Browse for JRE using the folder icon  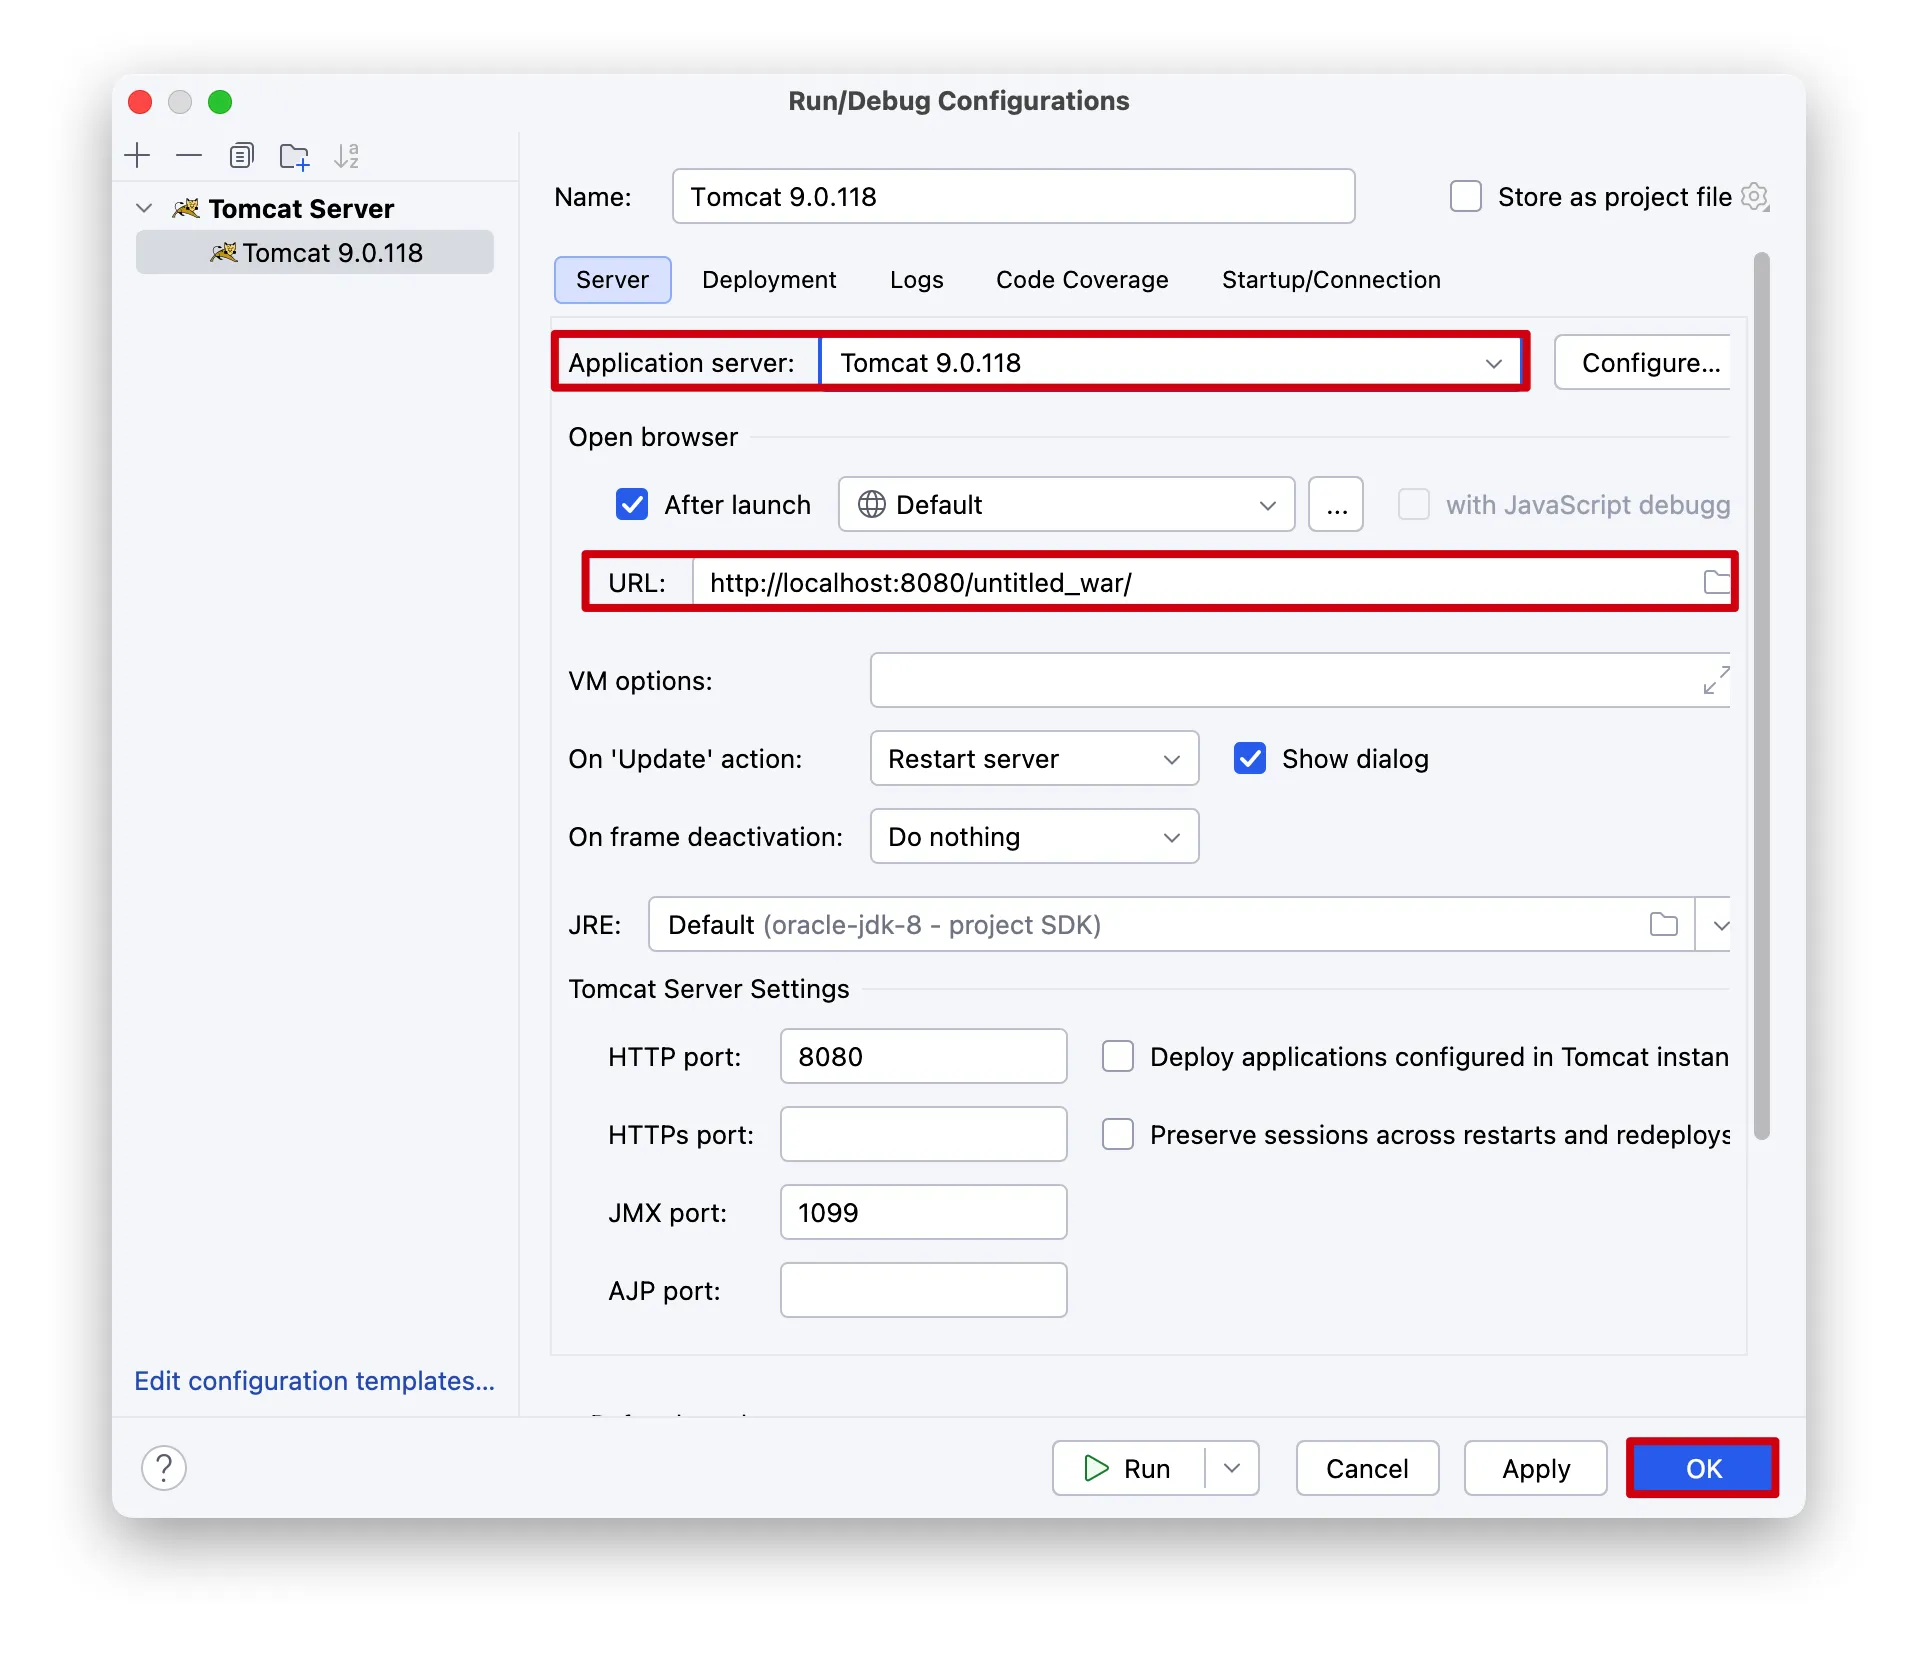click(1664, 925)
